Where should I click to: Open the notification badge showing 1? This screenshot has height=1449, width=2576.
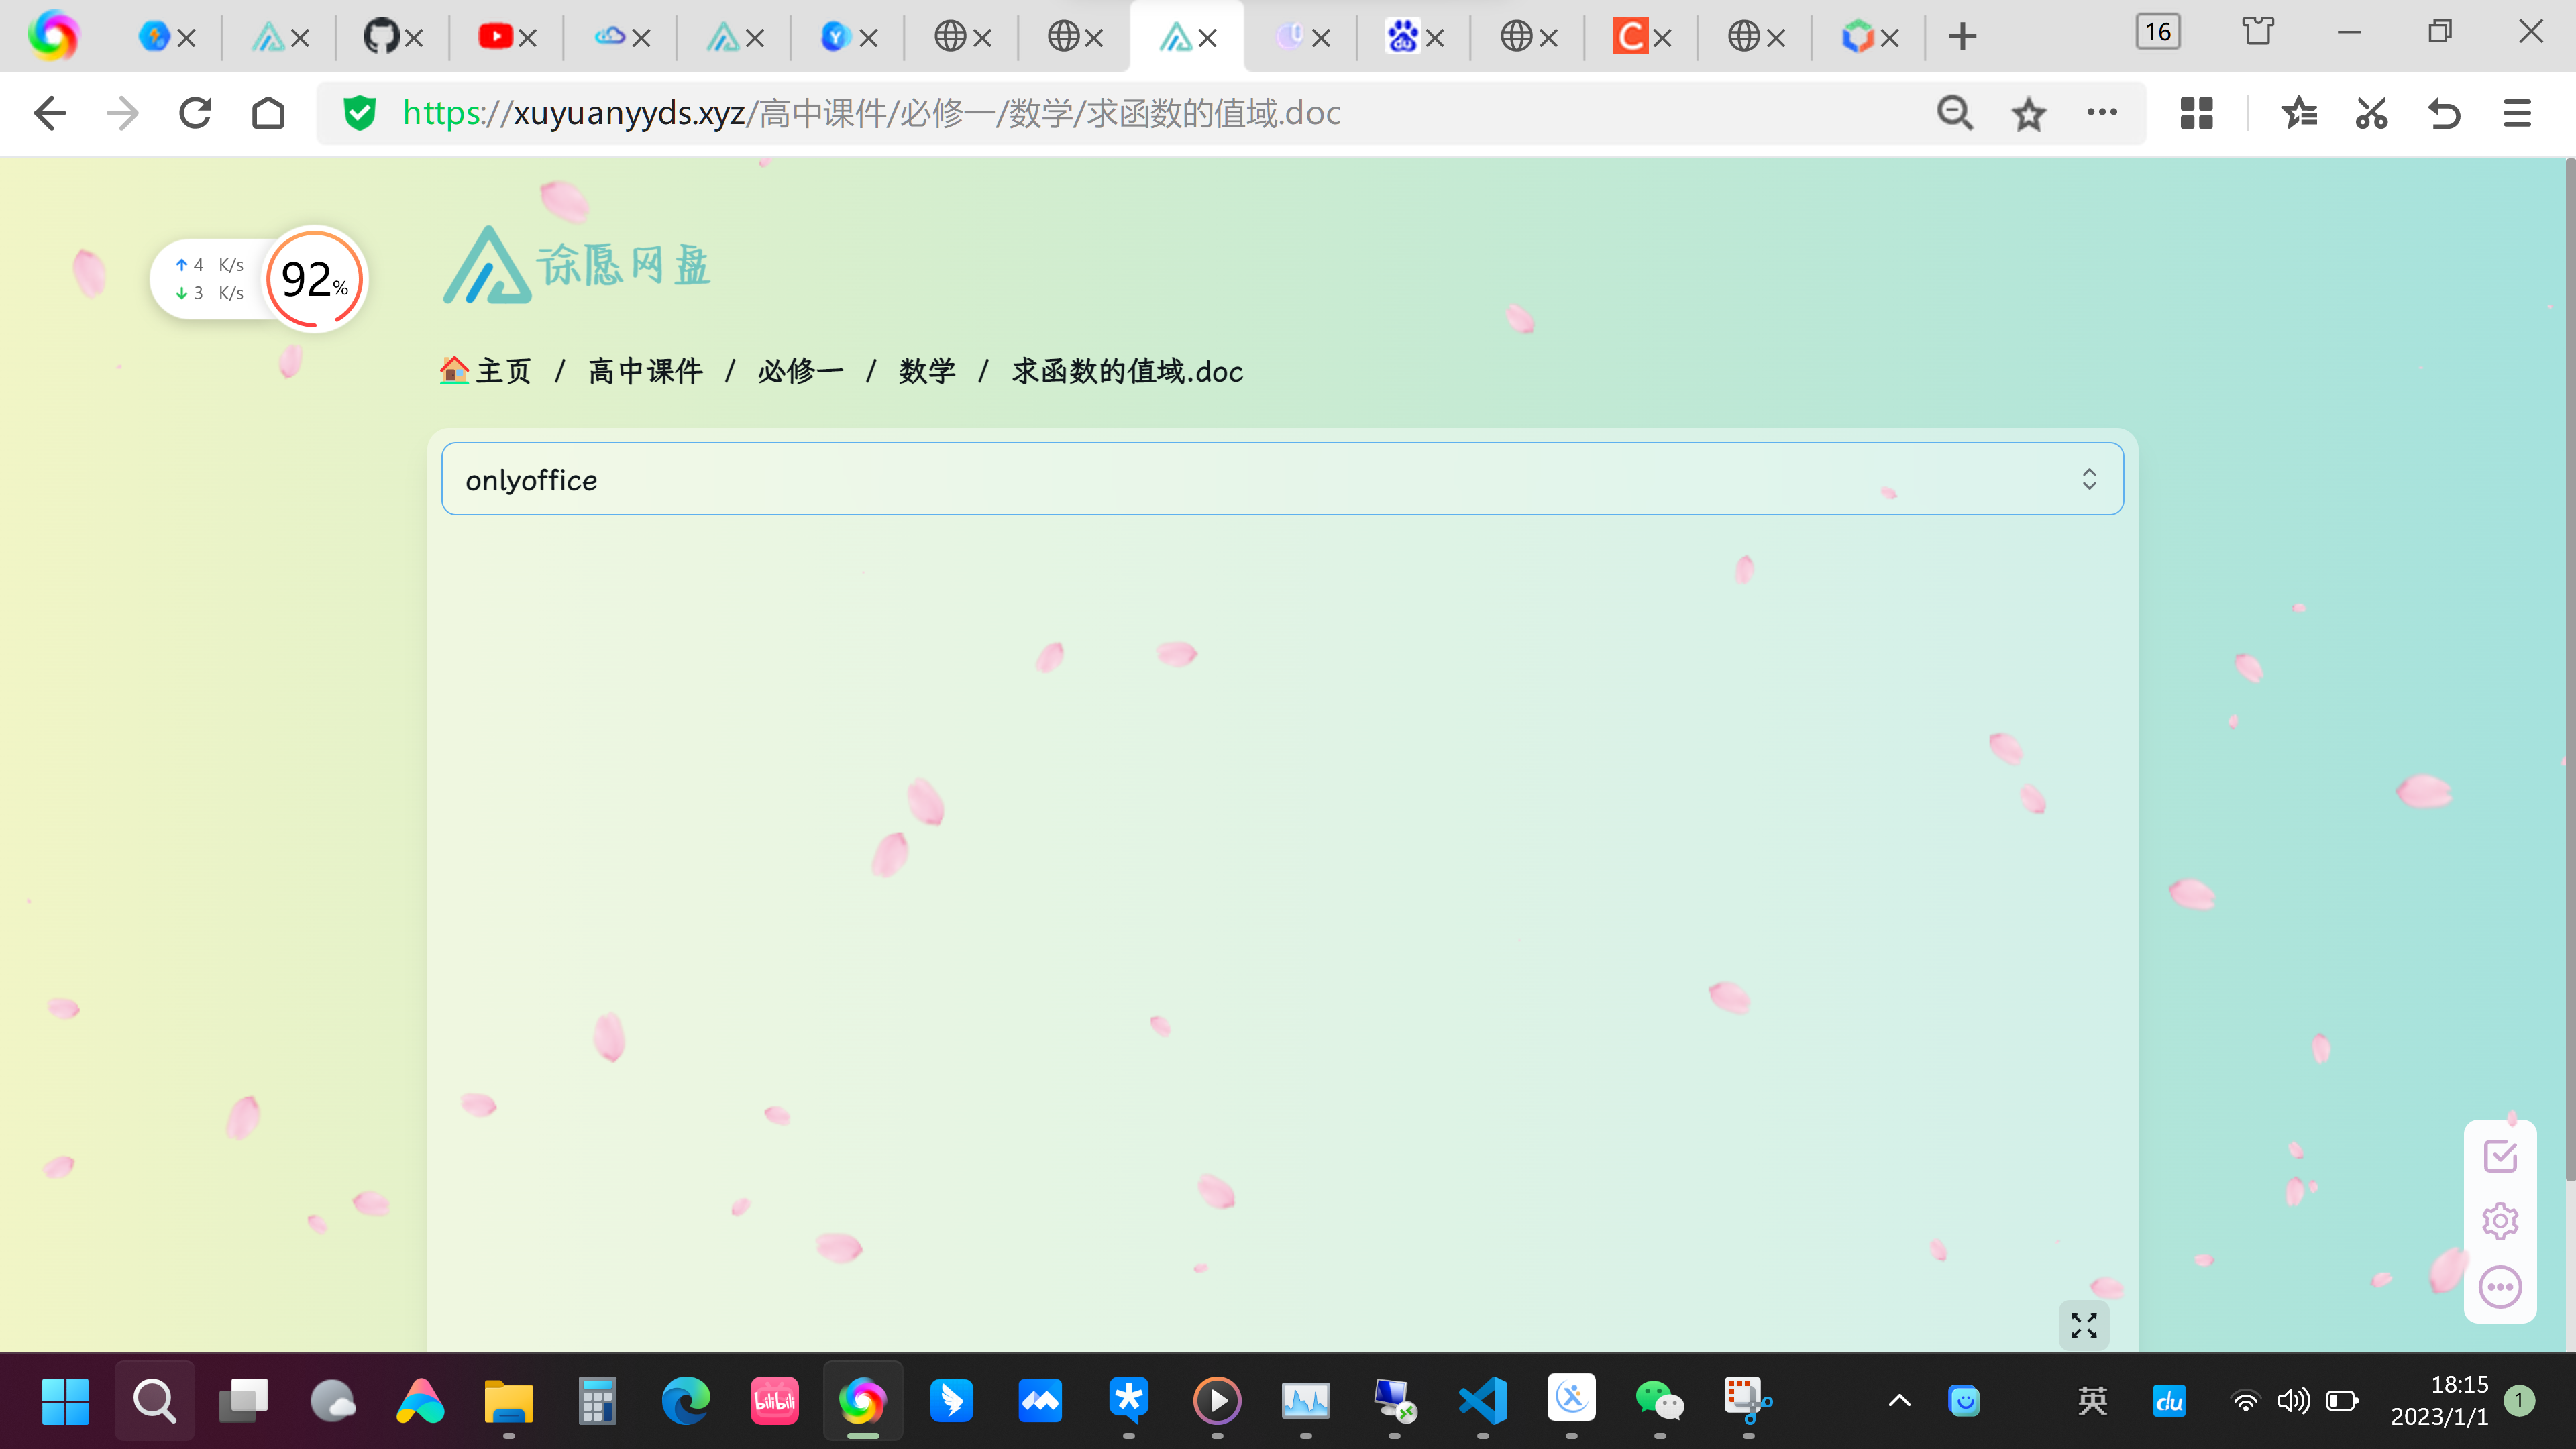pos(2520,1401)
